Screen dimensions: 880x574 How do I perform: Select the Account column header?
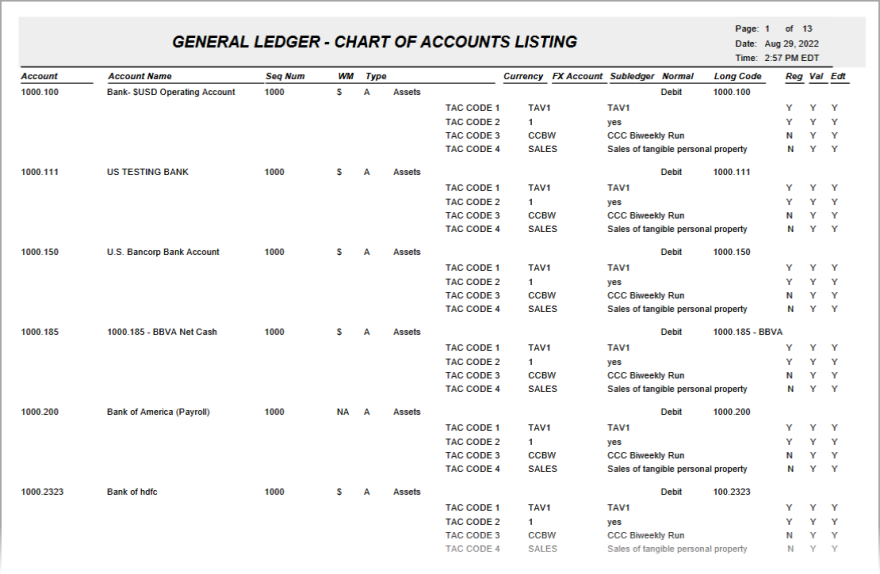pyautogui.click(x=39, y=76)
